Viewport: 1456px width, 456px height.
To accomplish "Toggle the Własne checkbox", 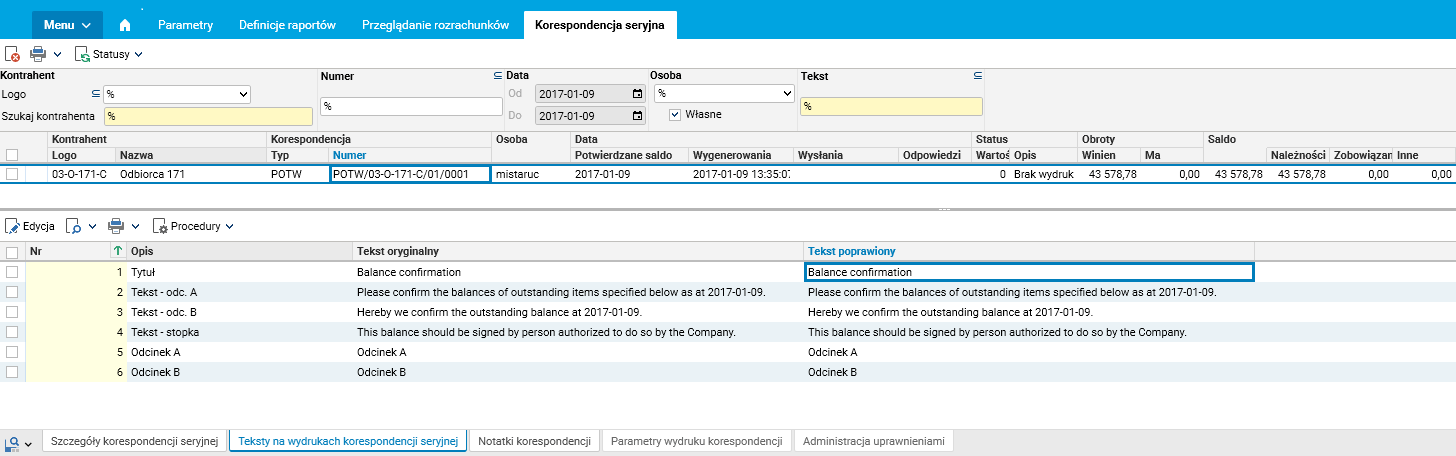I will pyautogui.click(x=675, y=114).
